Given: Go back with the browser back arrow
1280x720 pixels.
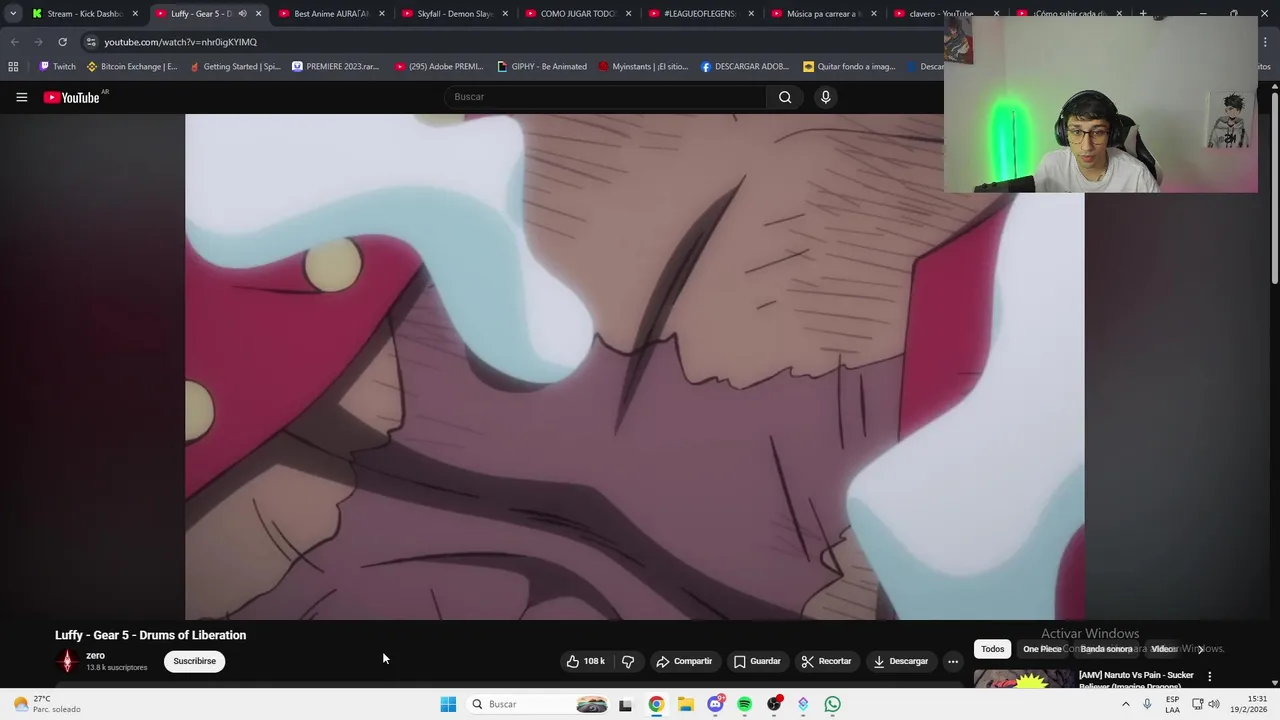Looking at the screenshot, I should pyautogui.click(x=14, y=42).
